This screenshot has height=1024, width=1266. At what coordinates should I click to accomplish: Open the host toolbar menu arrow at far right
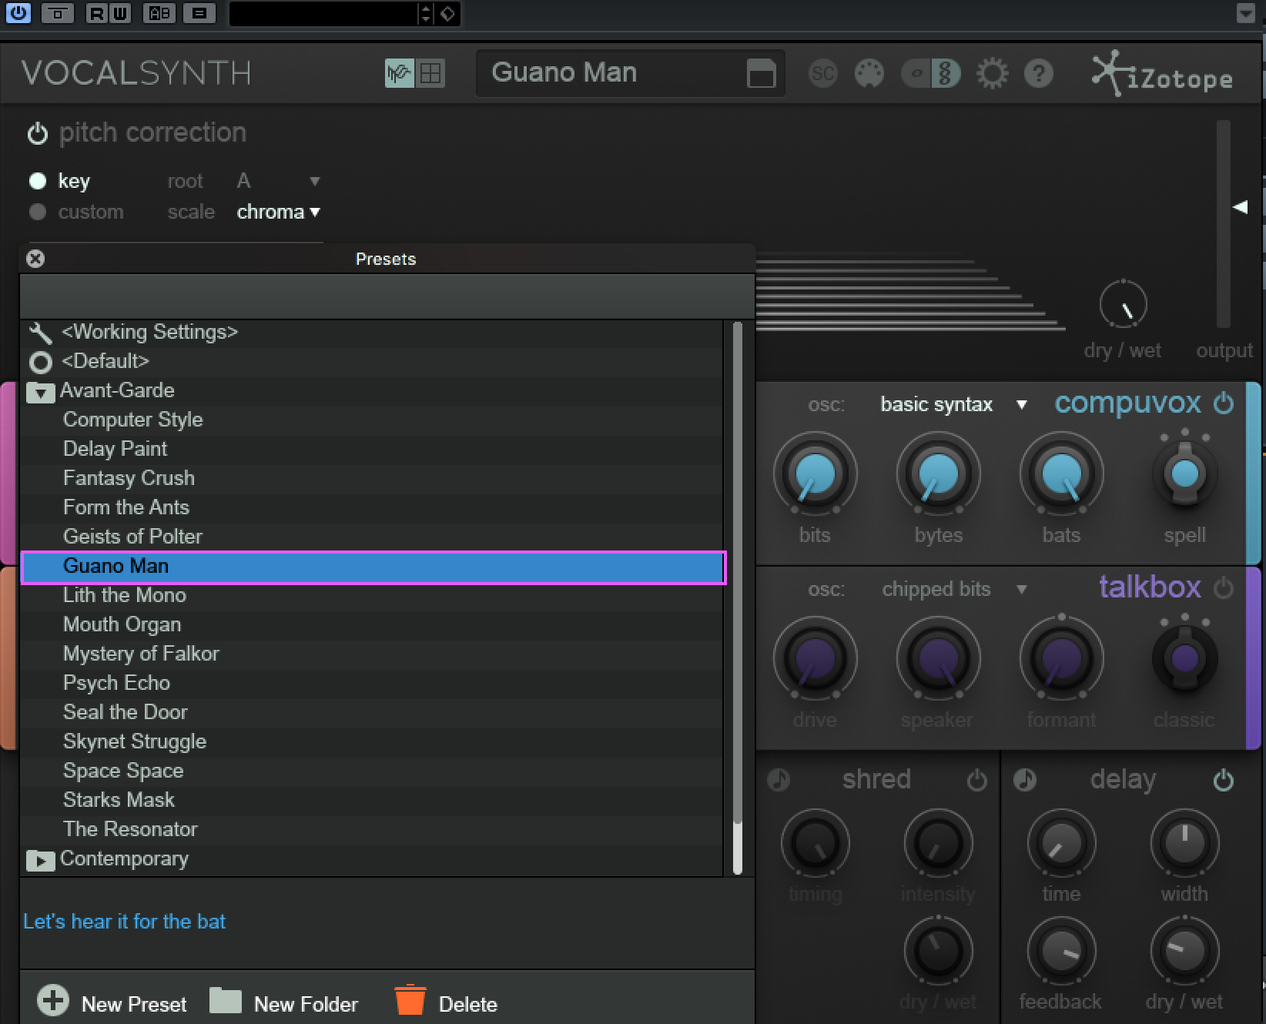tap(1245, 13)
